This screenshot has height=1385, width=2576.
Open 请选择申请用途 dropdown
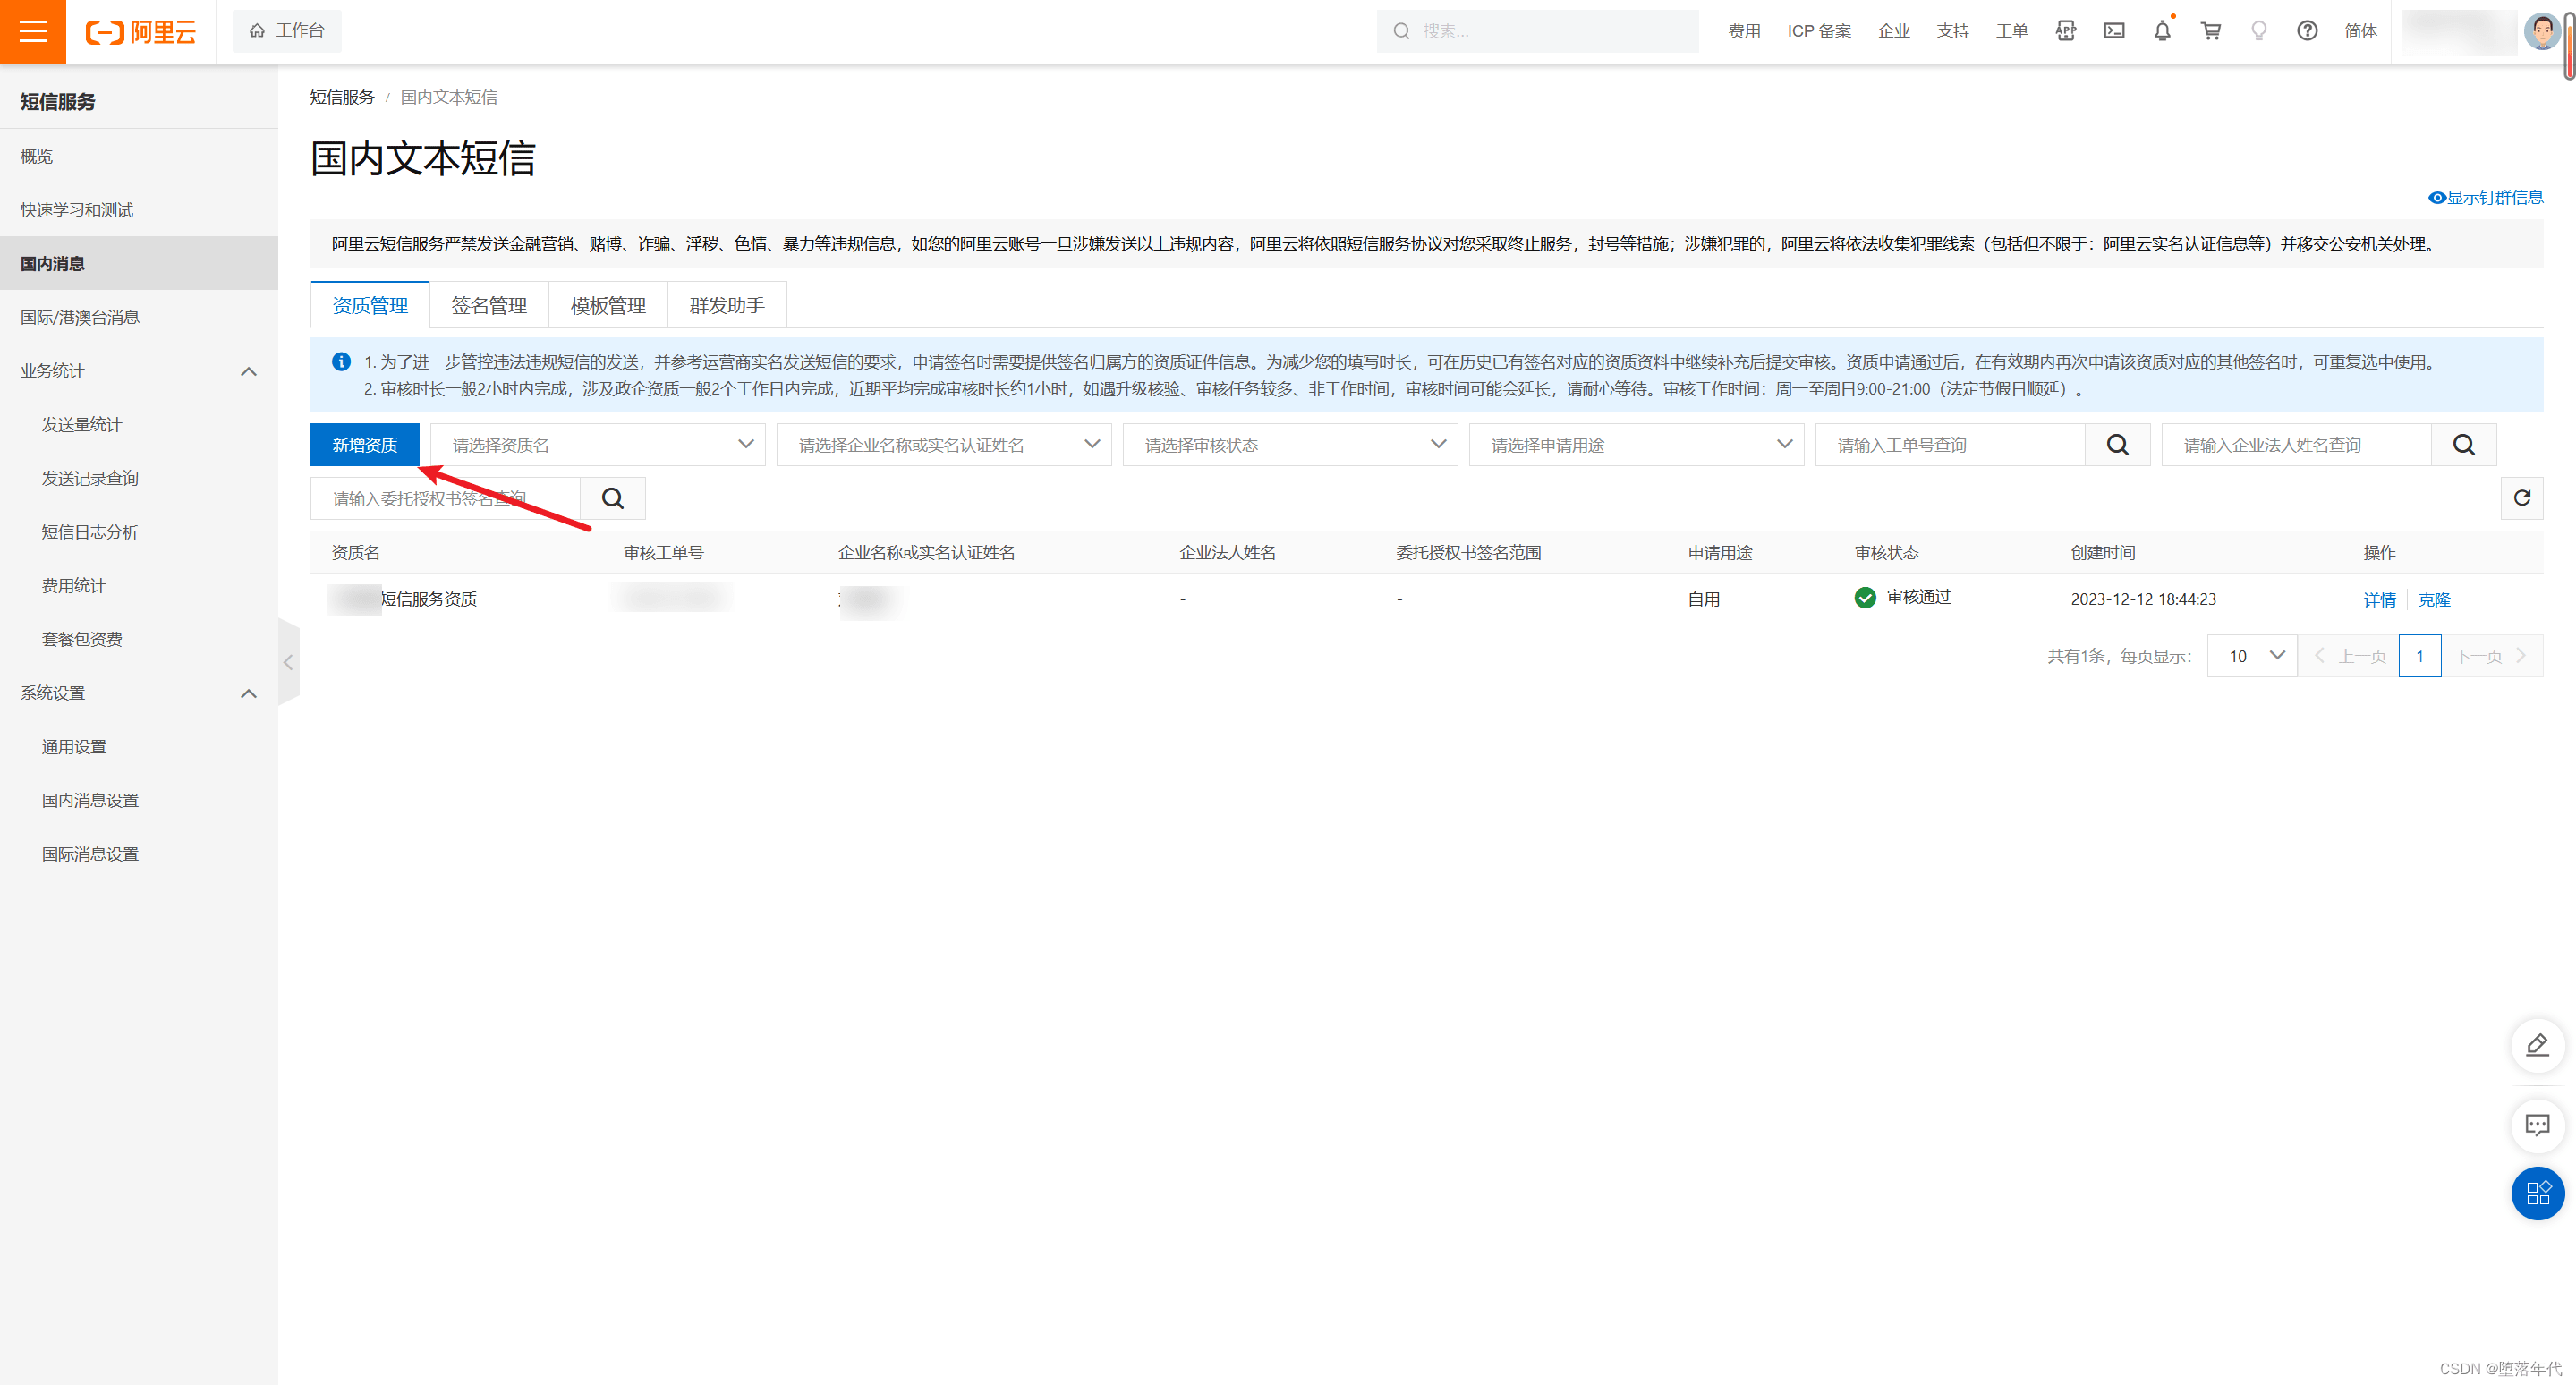point(1637,445)
